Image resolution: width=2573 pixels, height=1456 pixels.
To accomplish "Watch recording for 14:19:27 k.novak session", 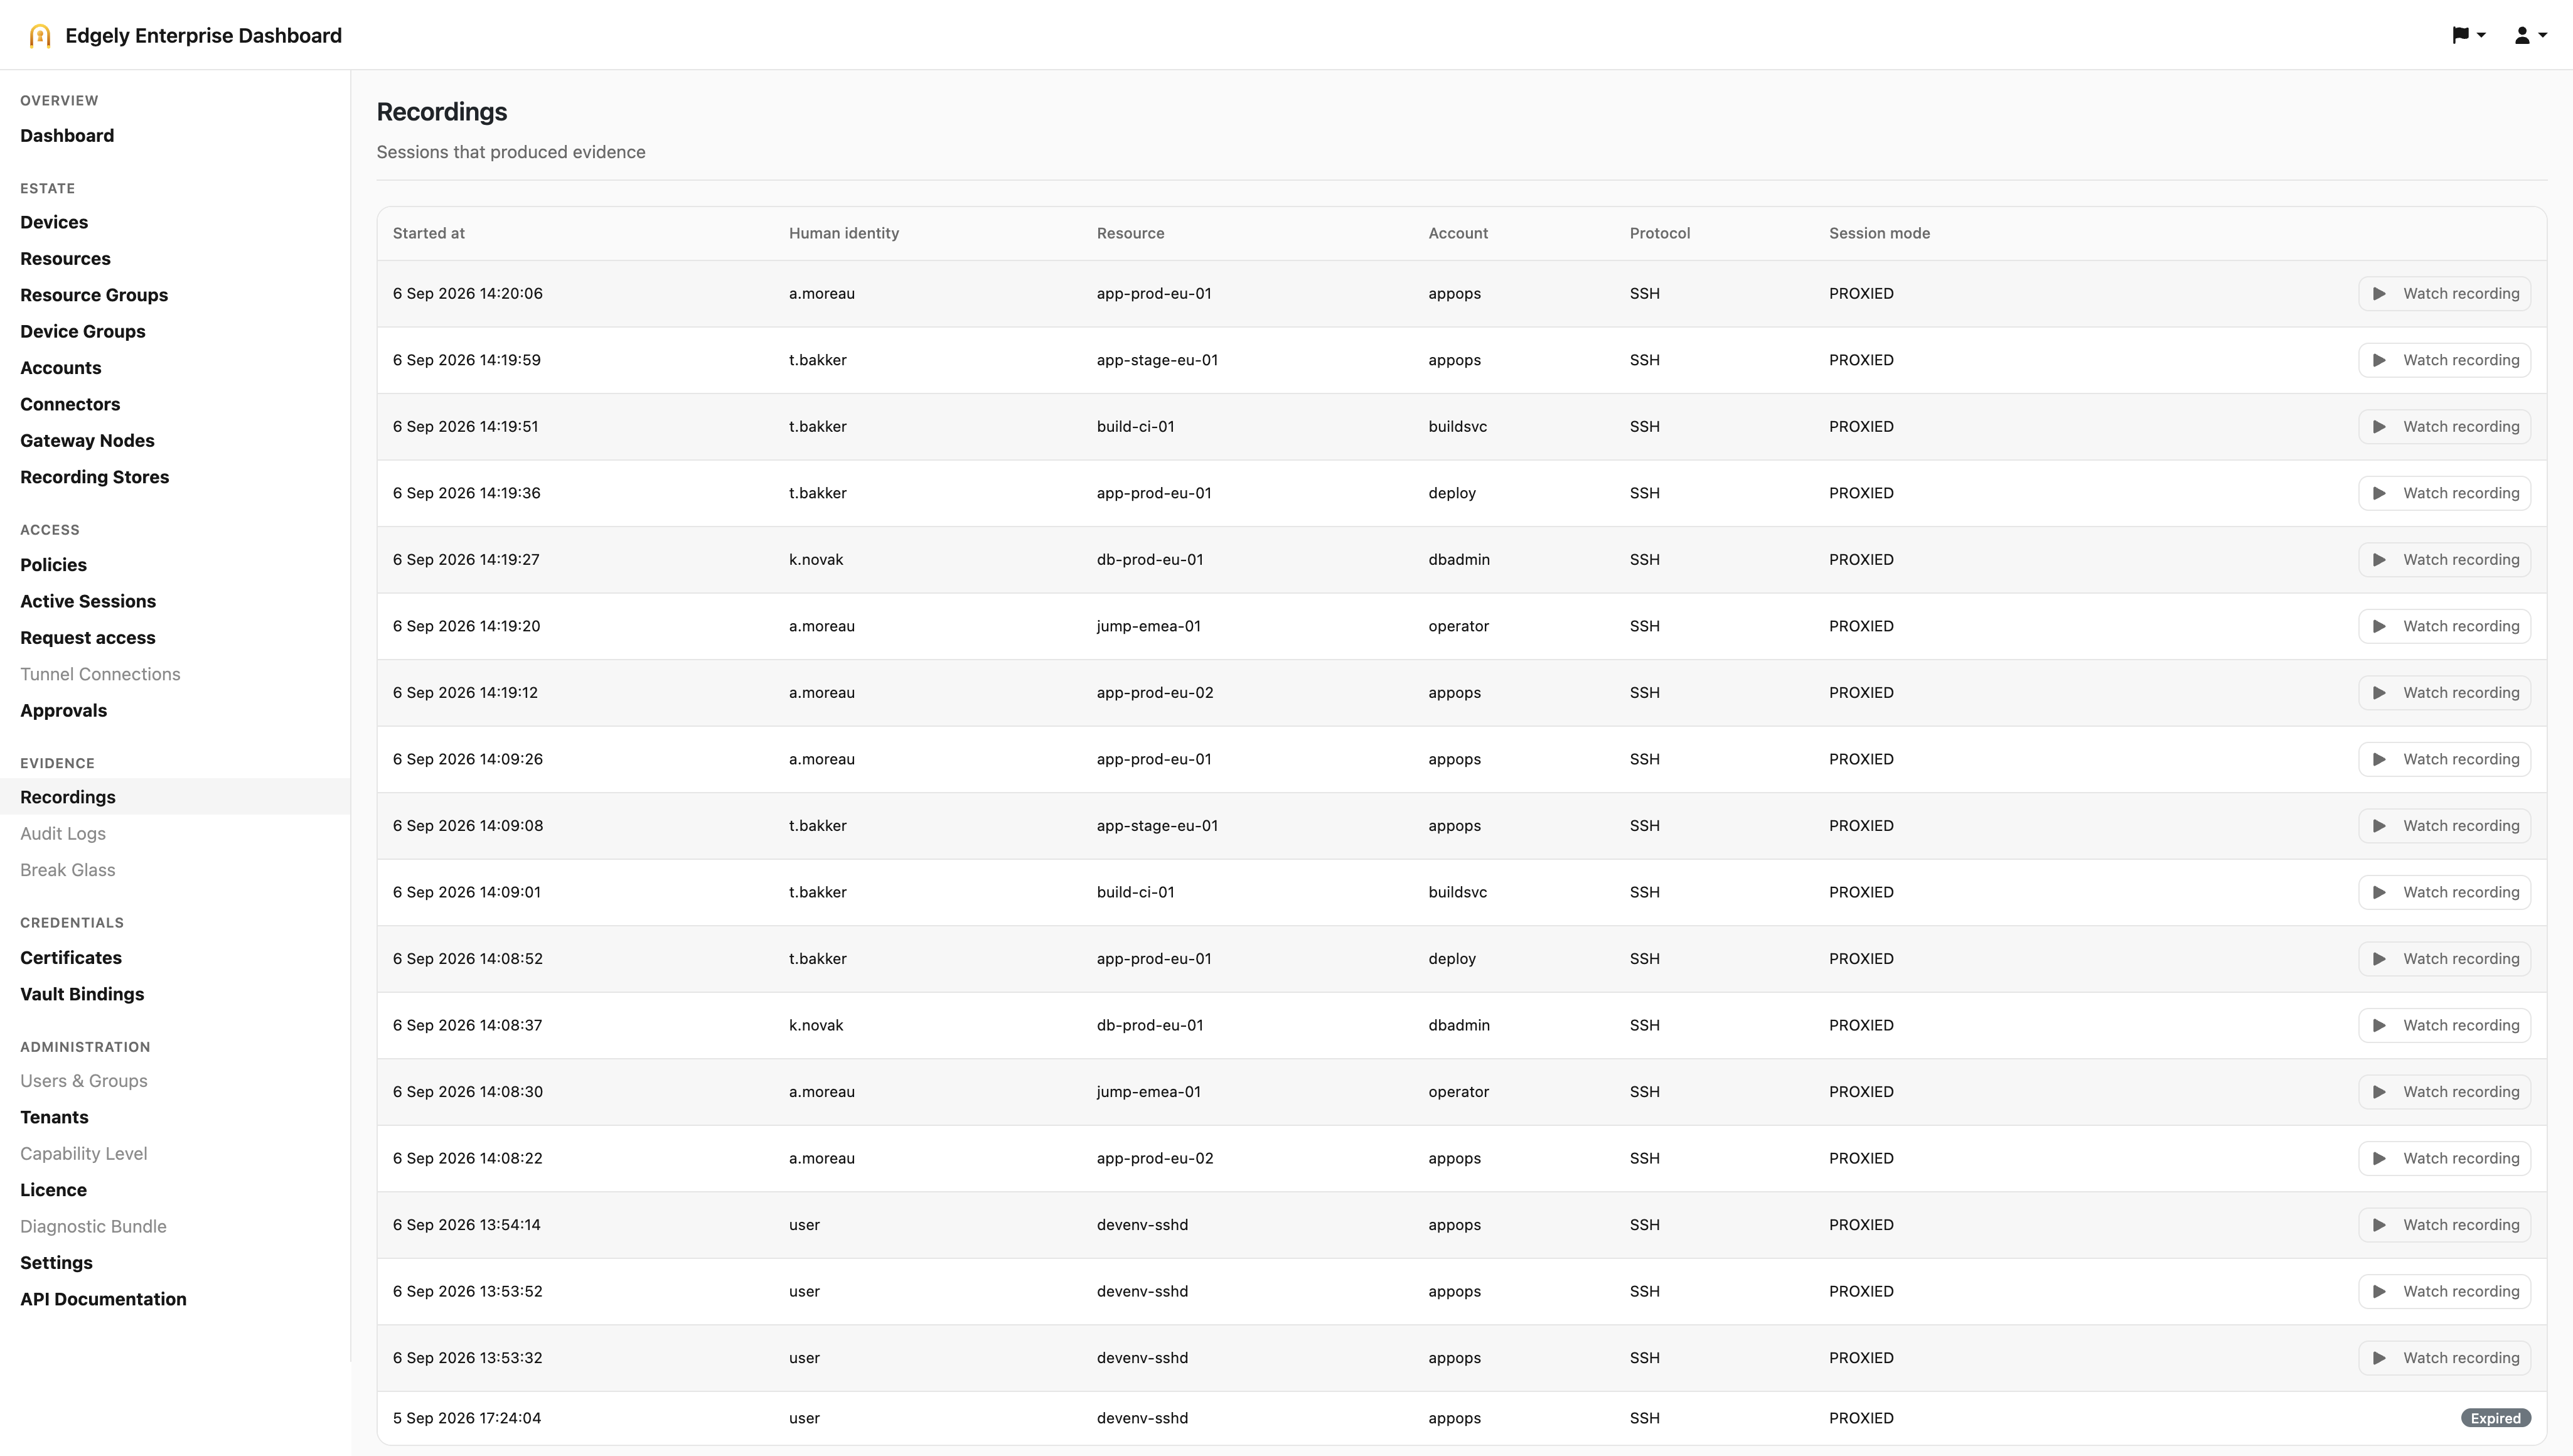I will pos(2444,560).
